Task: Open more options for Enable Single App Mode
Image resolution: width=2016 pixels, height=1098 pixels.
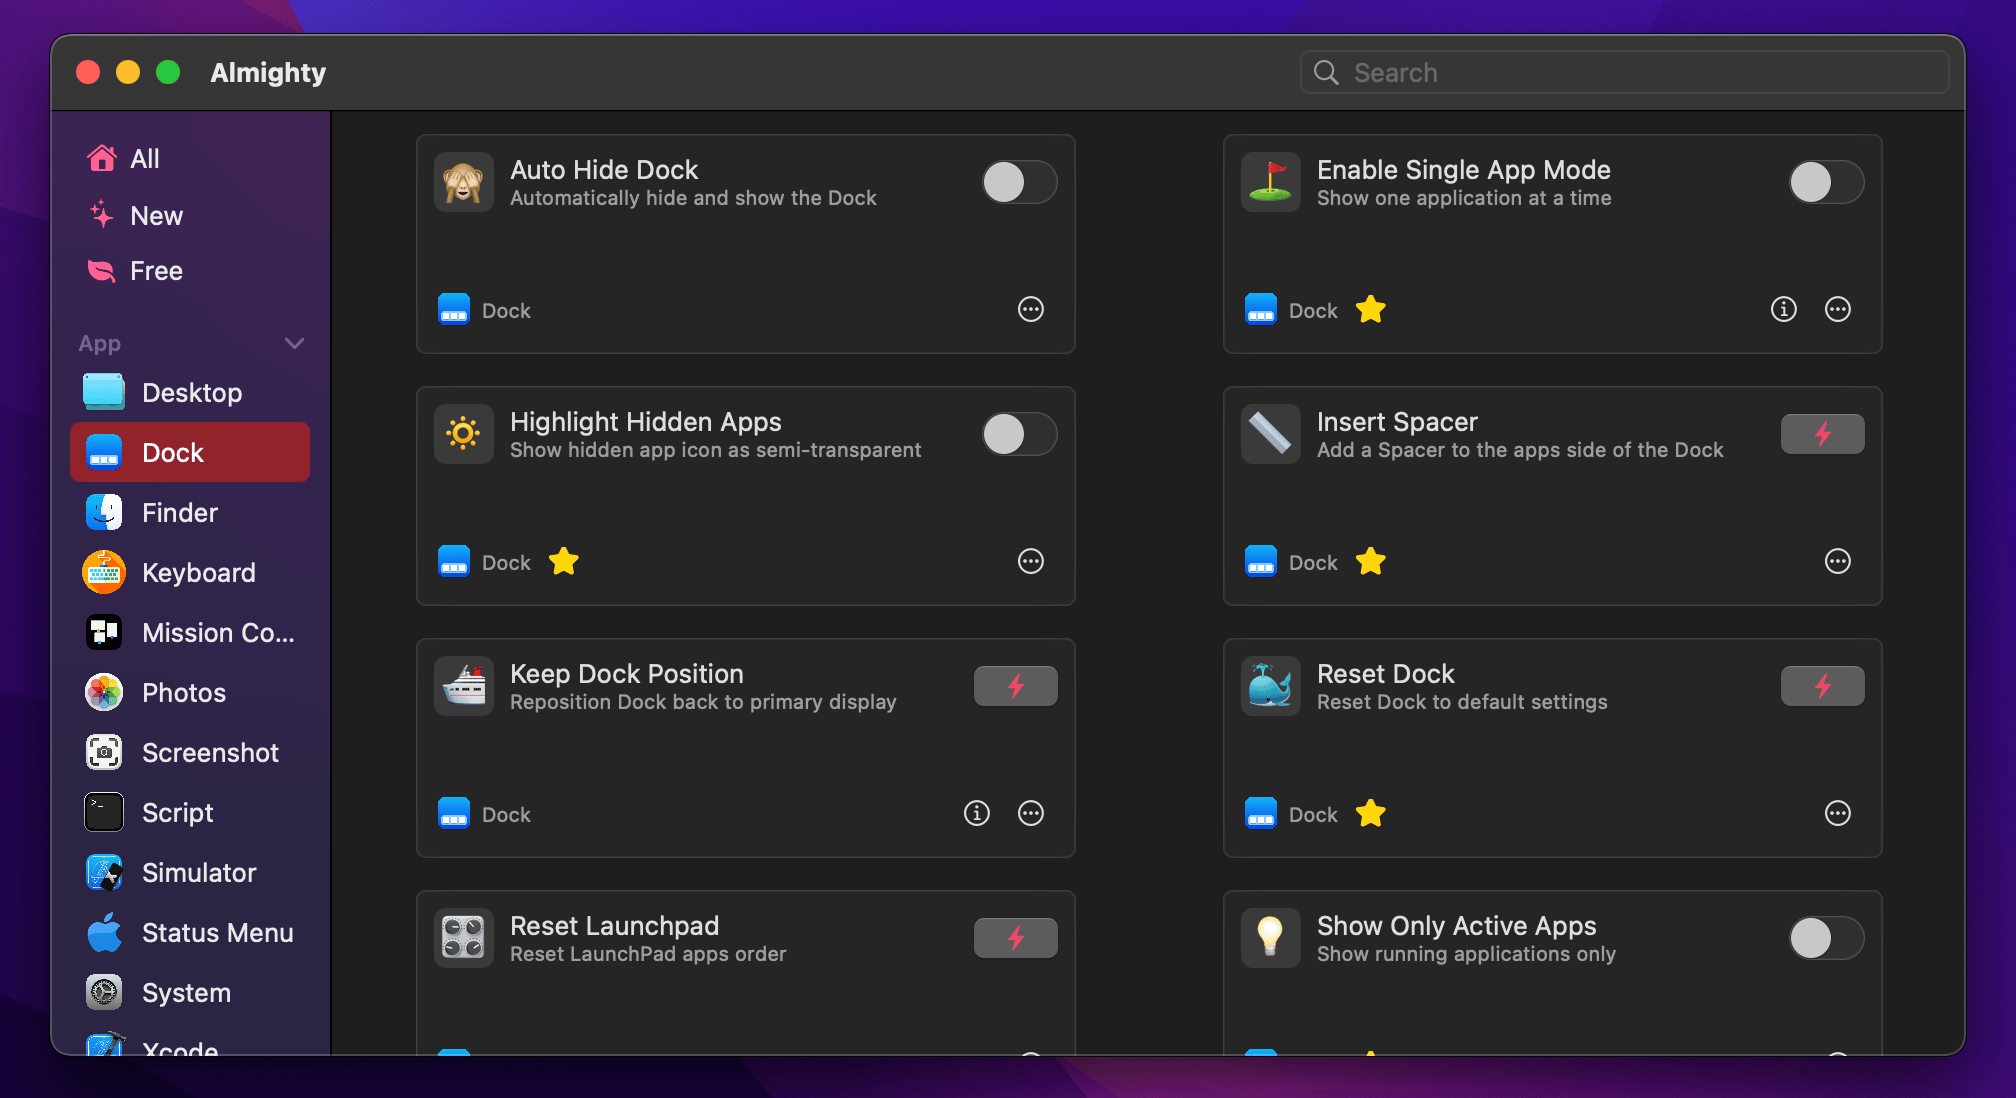Action: 1838,309
